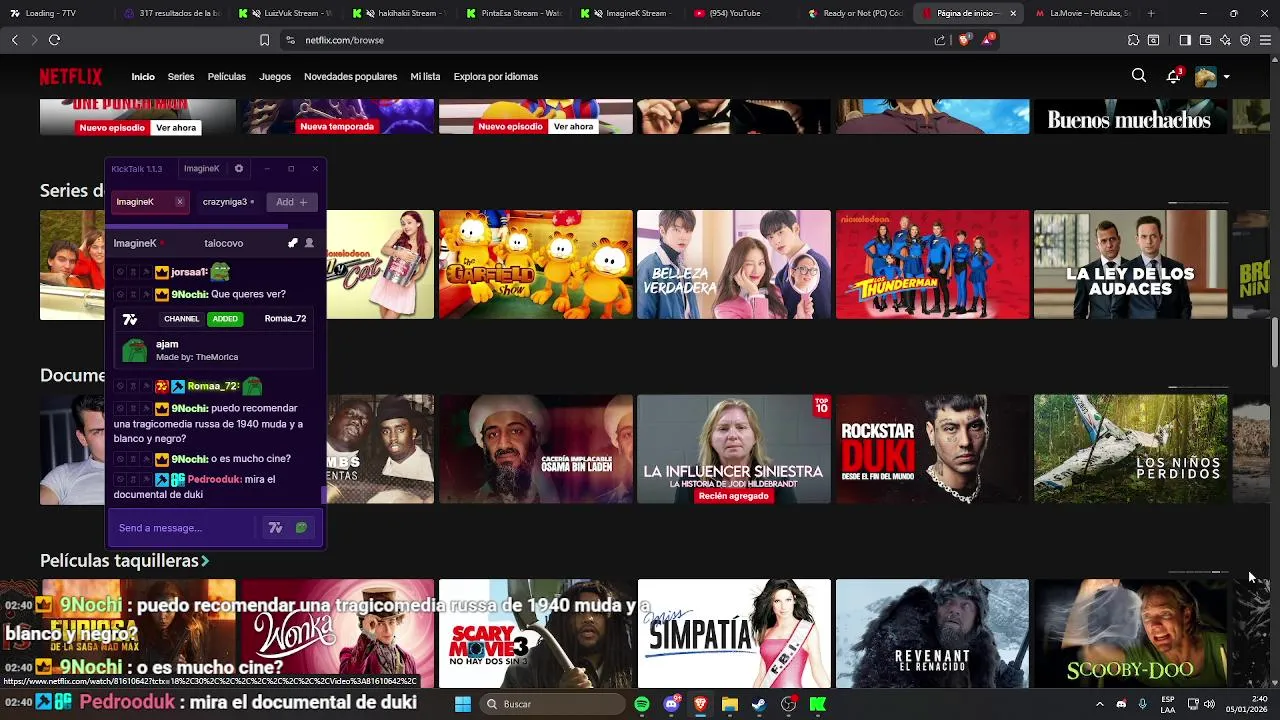Open Netflix profile avatar menu
This screenshot has height=720, width=1280.
tap(1205, 77)
